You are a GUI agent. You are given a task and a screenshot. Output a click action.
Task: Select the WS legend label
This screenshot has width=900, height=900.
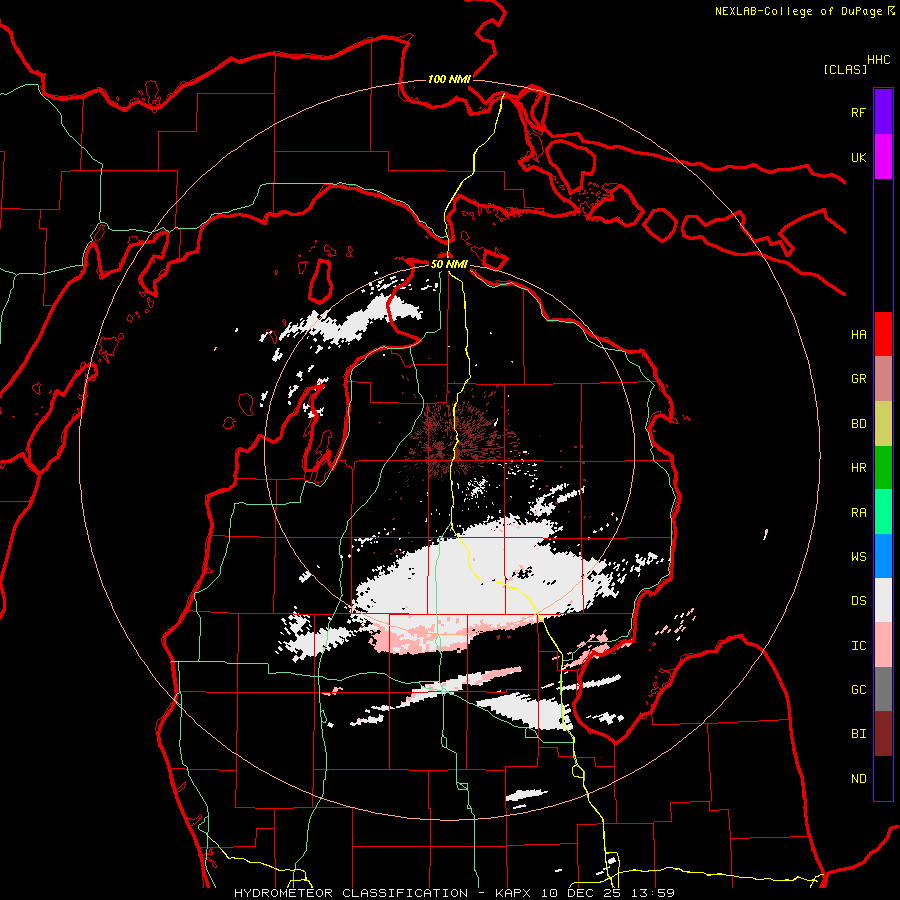(858, 557)
